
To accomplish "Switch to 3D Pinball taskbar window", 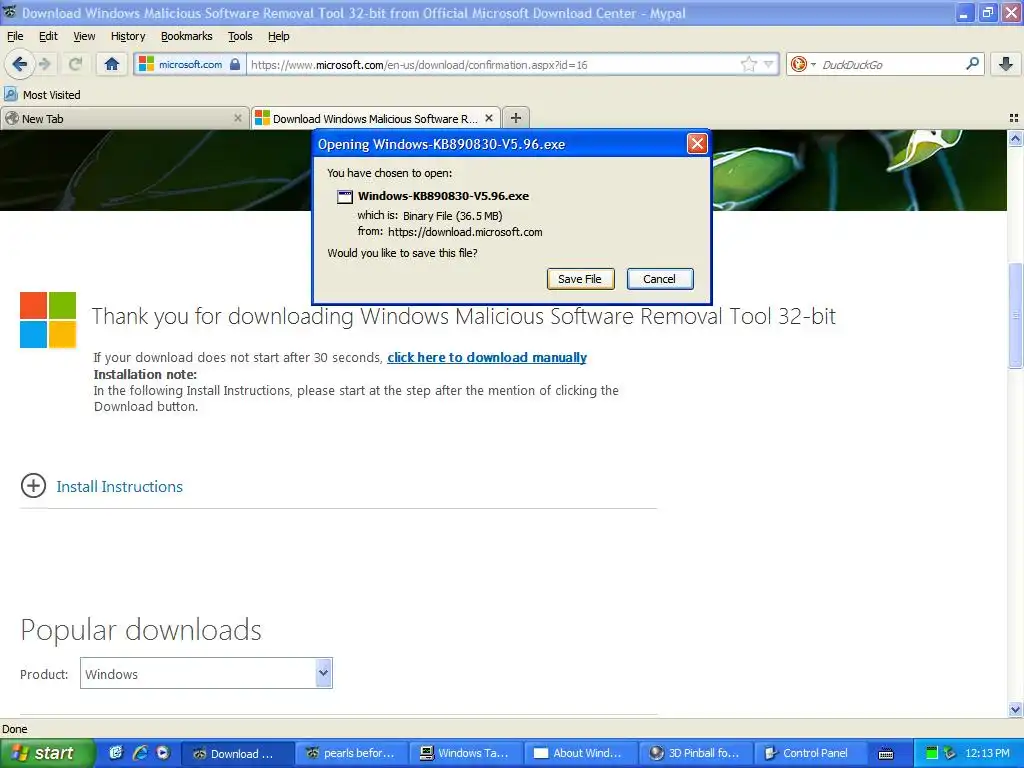I will tap(696, 754).
